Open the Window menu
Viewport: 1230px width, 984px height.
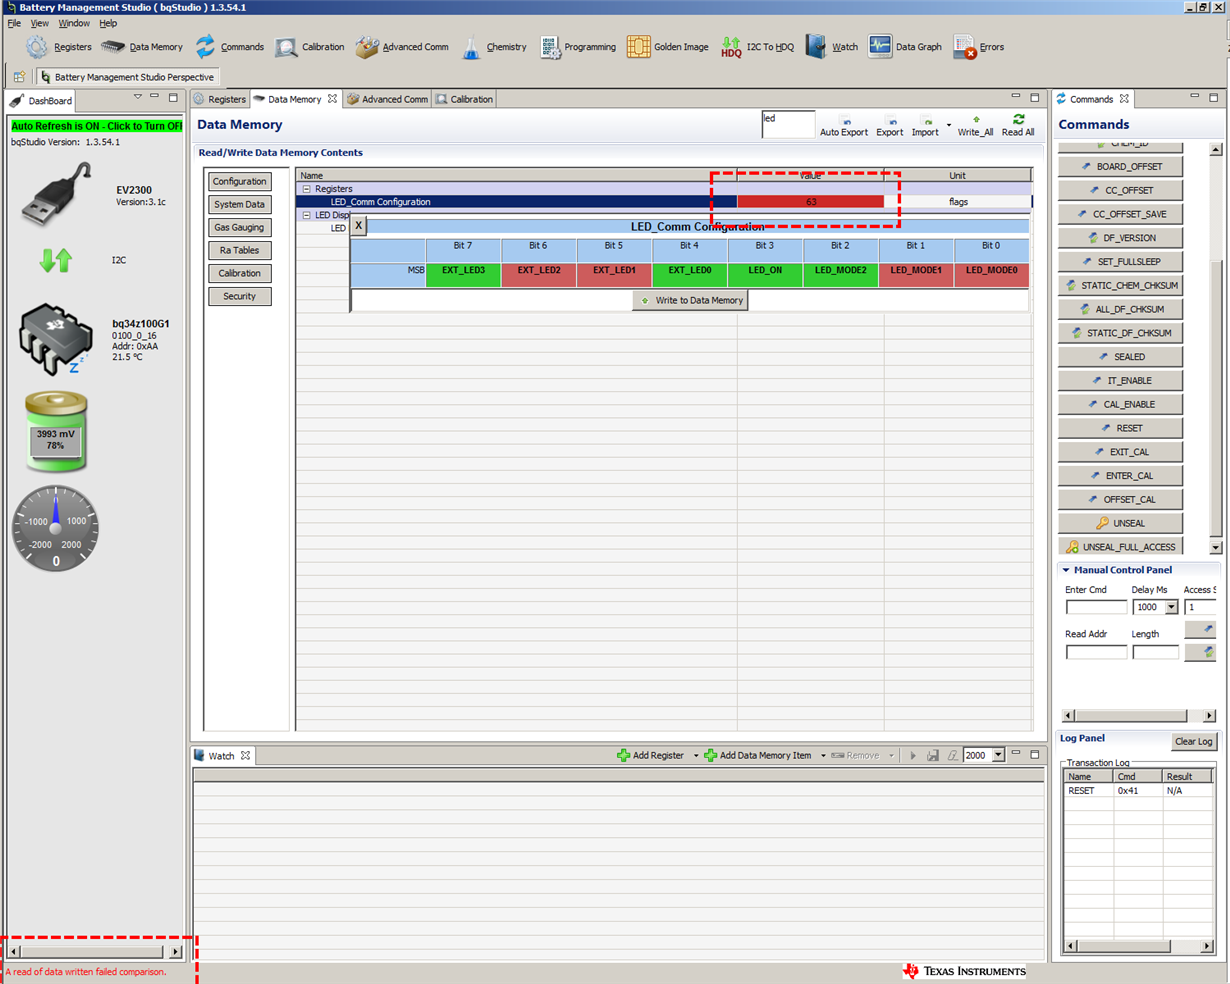(74, 23)
